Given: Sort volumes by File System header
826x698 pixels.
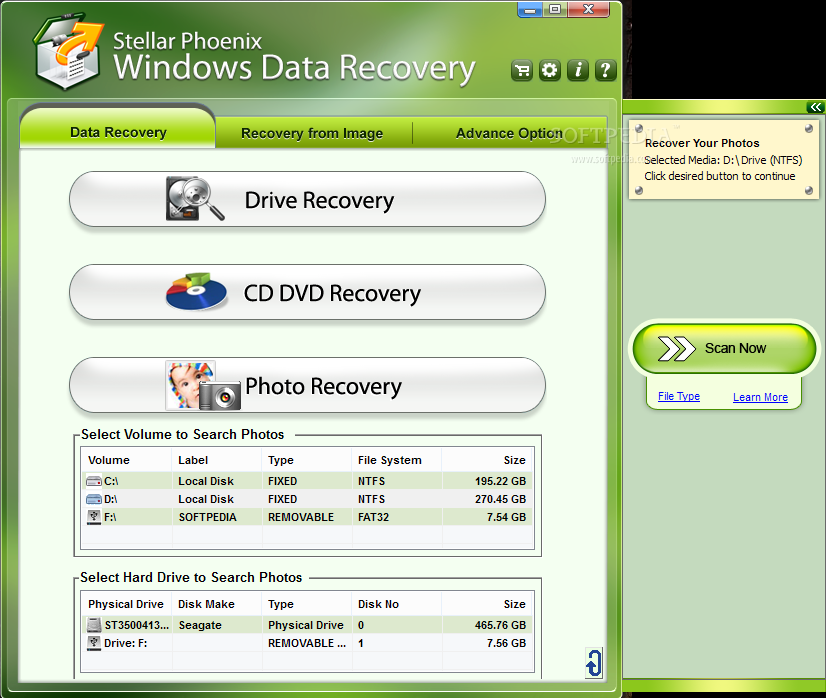Looking at the screenshot, I should [x=397, y=460].
